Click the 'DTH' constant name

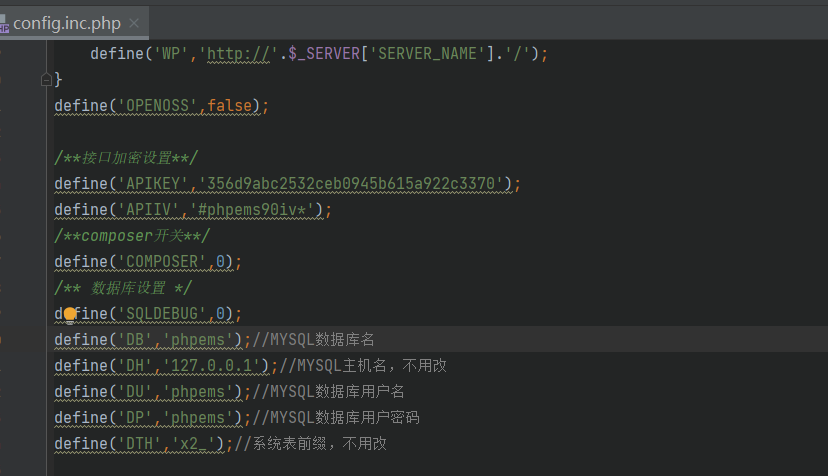point(139,443)
